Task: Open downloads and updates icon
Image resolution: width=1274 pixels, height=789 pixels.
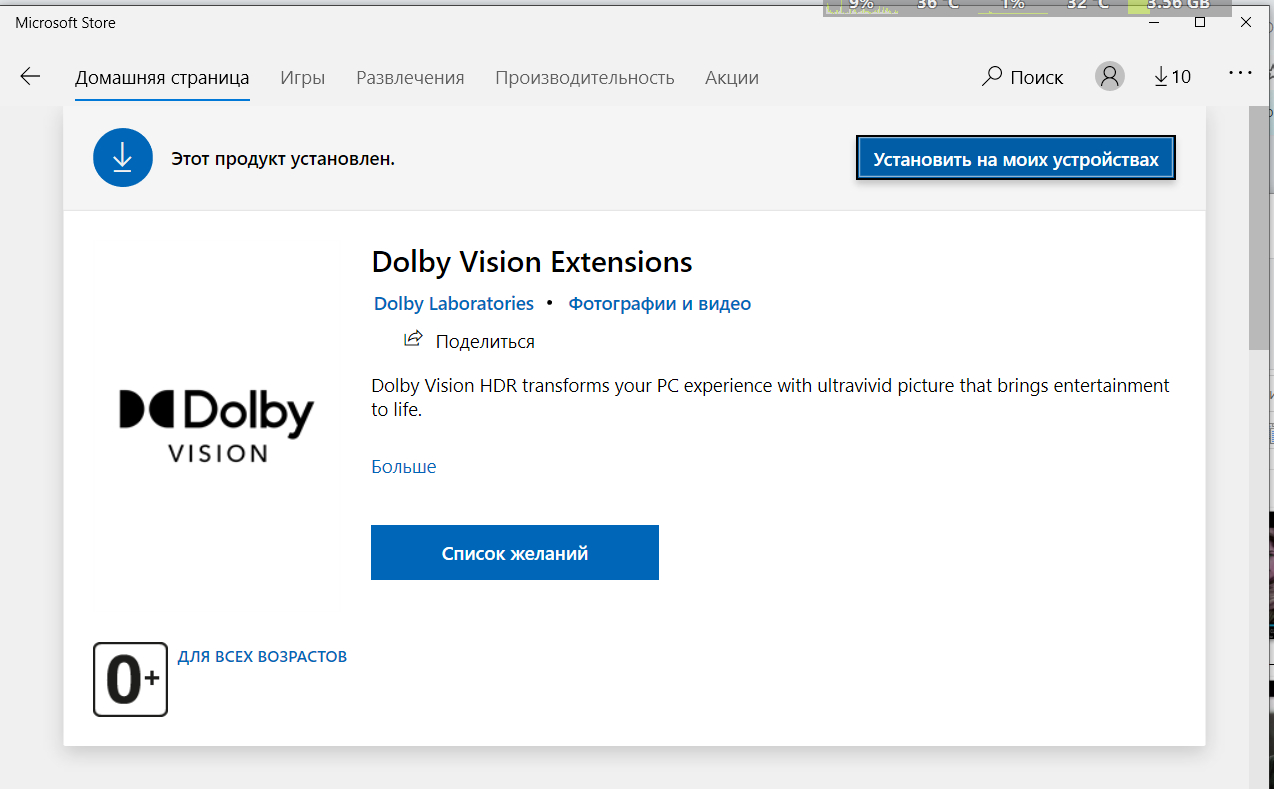Action: 1172,77
